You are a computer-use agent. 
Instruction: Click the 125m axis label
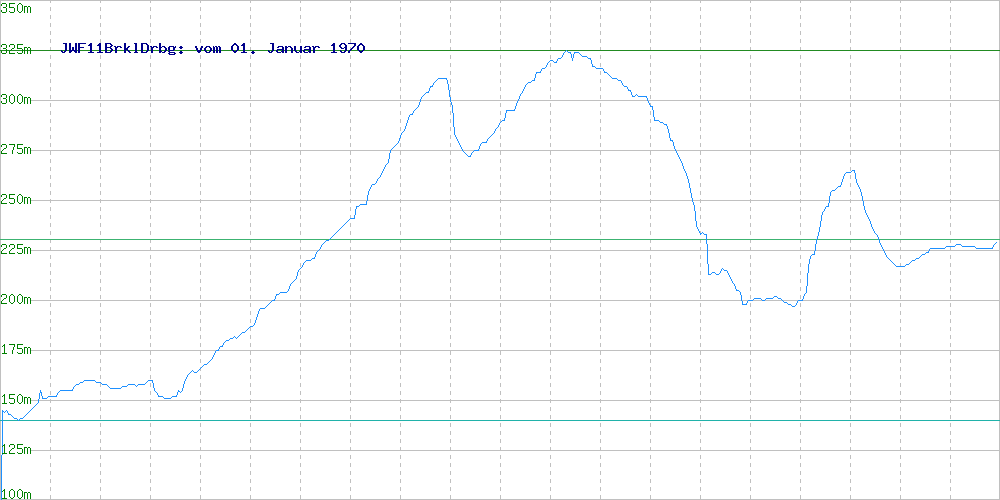(x=17, y=450)
